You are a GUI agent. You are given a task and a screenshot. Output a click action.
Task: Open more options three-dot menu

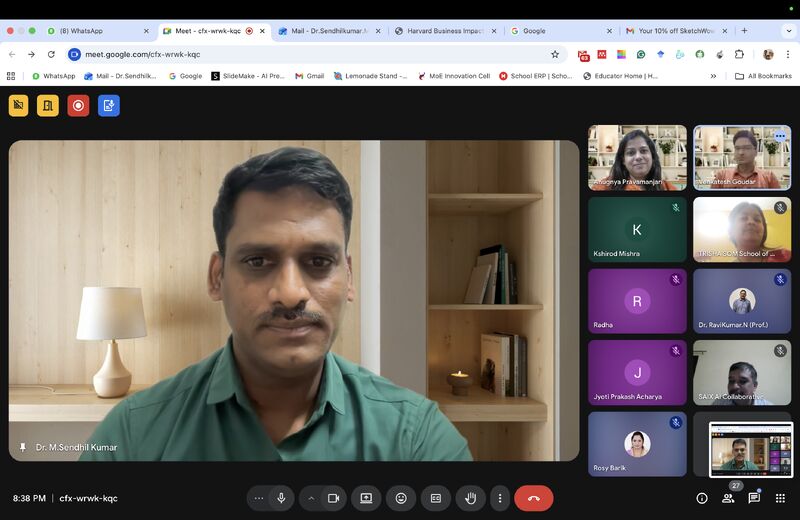500,498
